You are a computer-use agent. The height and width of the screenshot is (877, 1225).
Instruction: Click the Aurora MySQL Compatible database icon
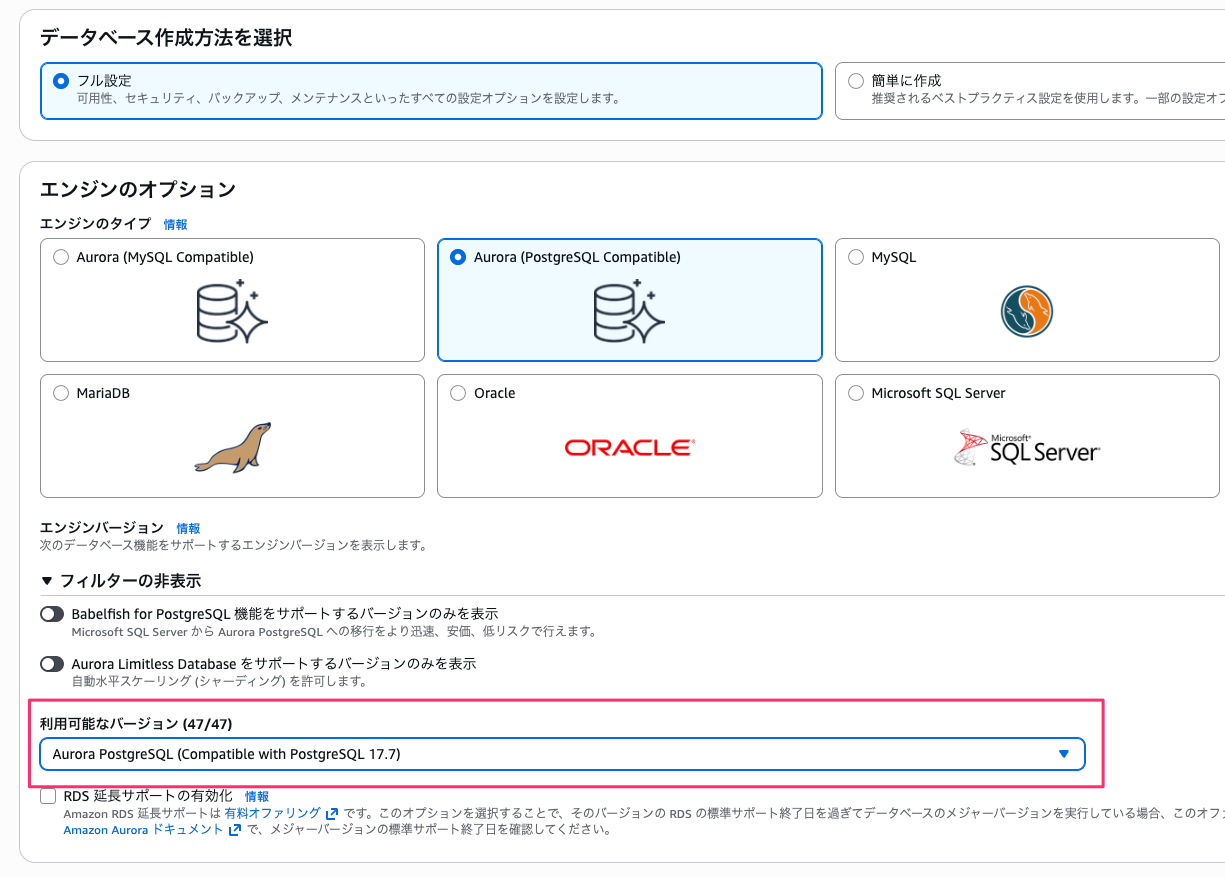pyautogui.click(x=232, y=311)
